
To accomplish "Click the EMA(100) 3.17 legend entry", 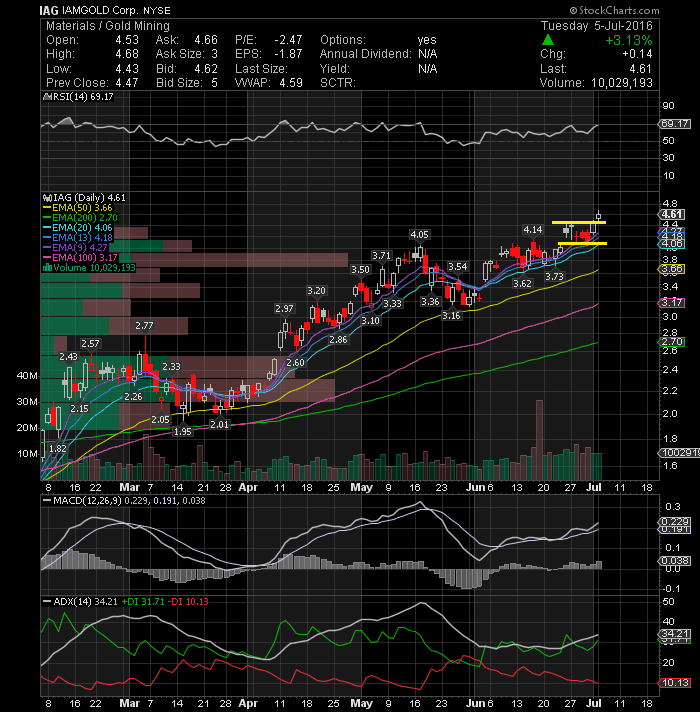I will click(80, 257).
